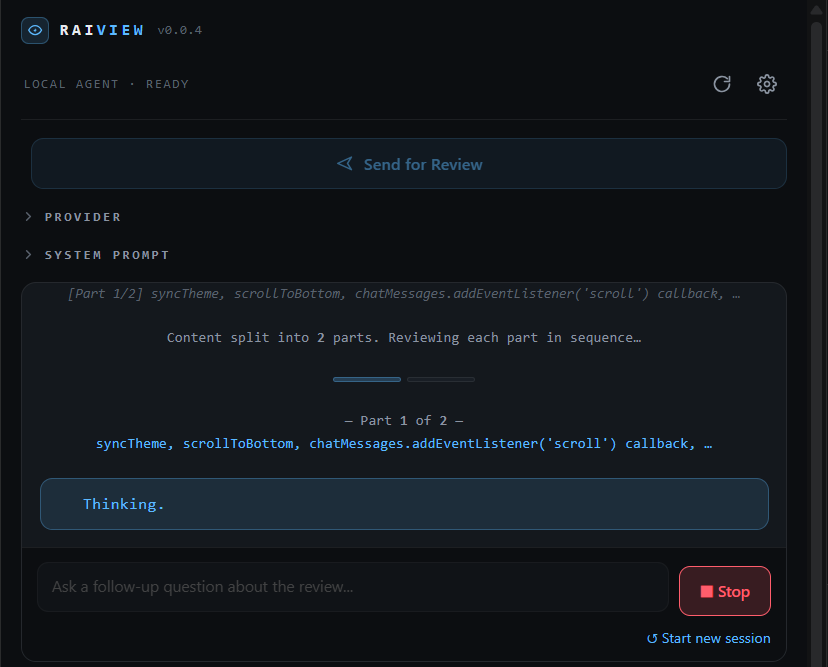Click the blue syncTheme function list text
This screenshot has width=828, height=667.
[404, 444]
